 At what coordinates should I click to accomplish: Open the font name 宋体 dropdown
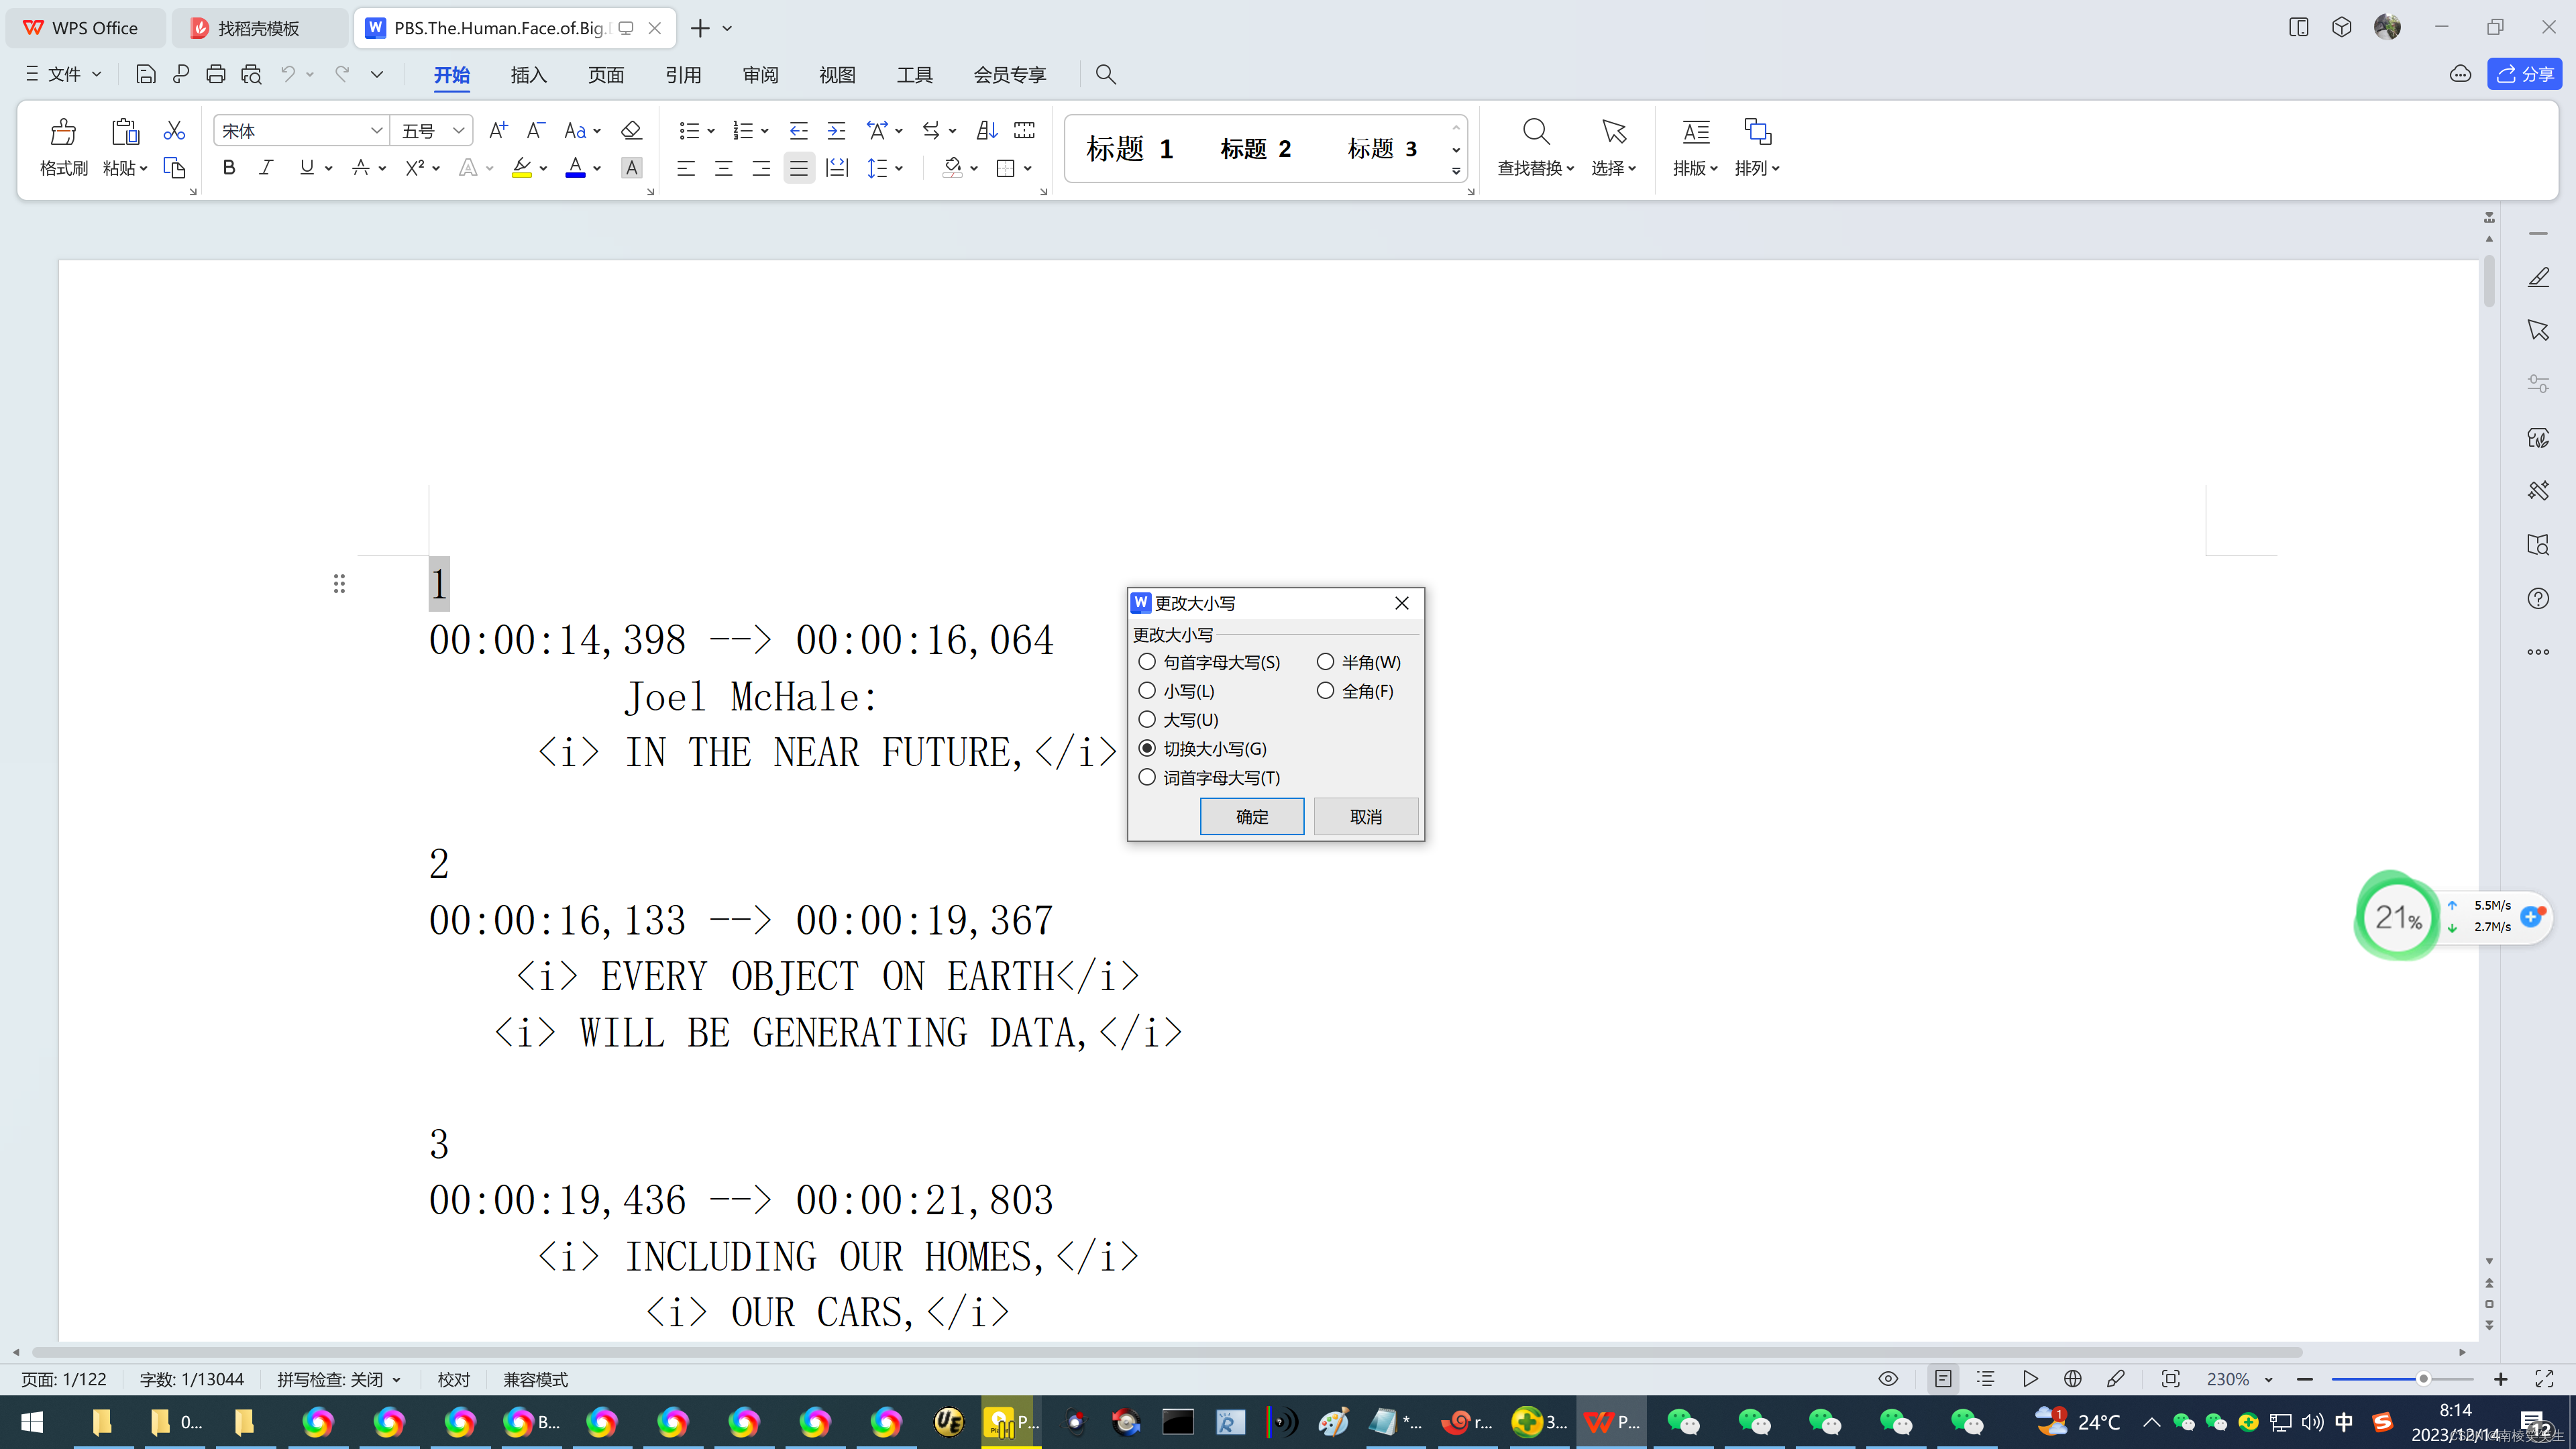[376, 131]
